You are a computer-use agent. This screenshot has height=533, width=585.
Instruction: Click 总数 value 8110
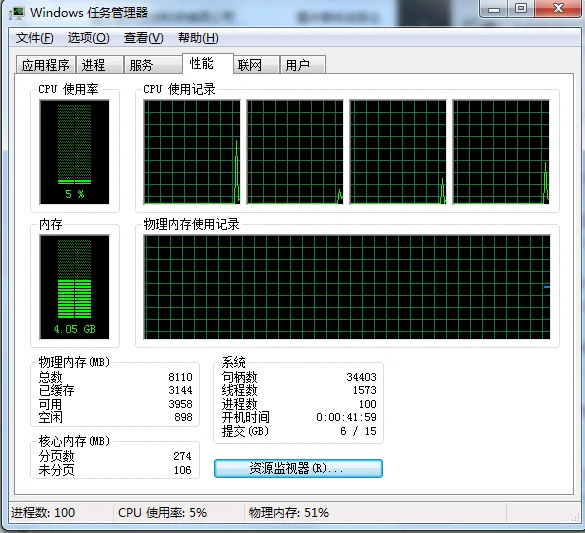click(x=180, y=377)
